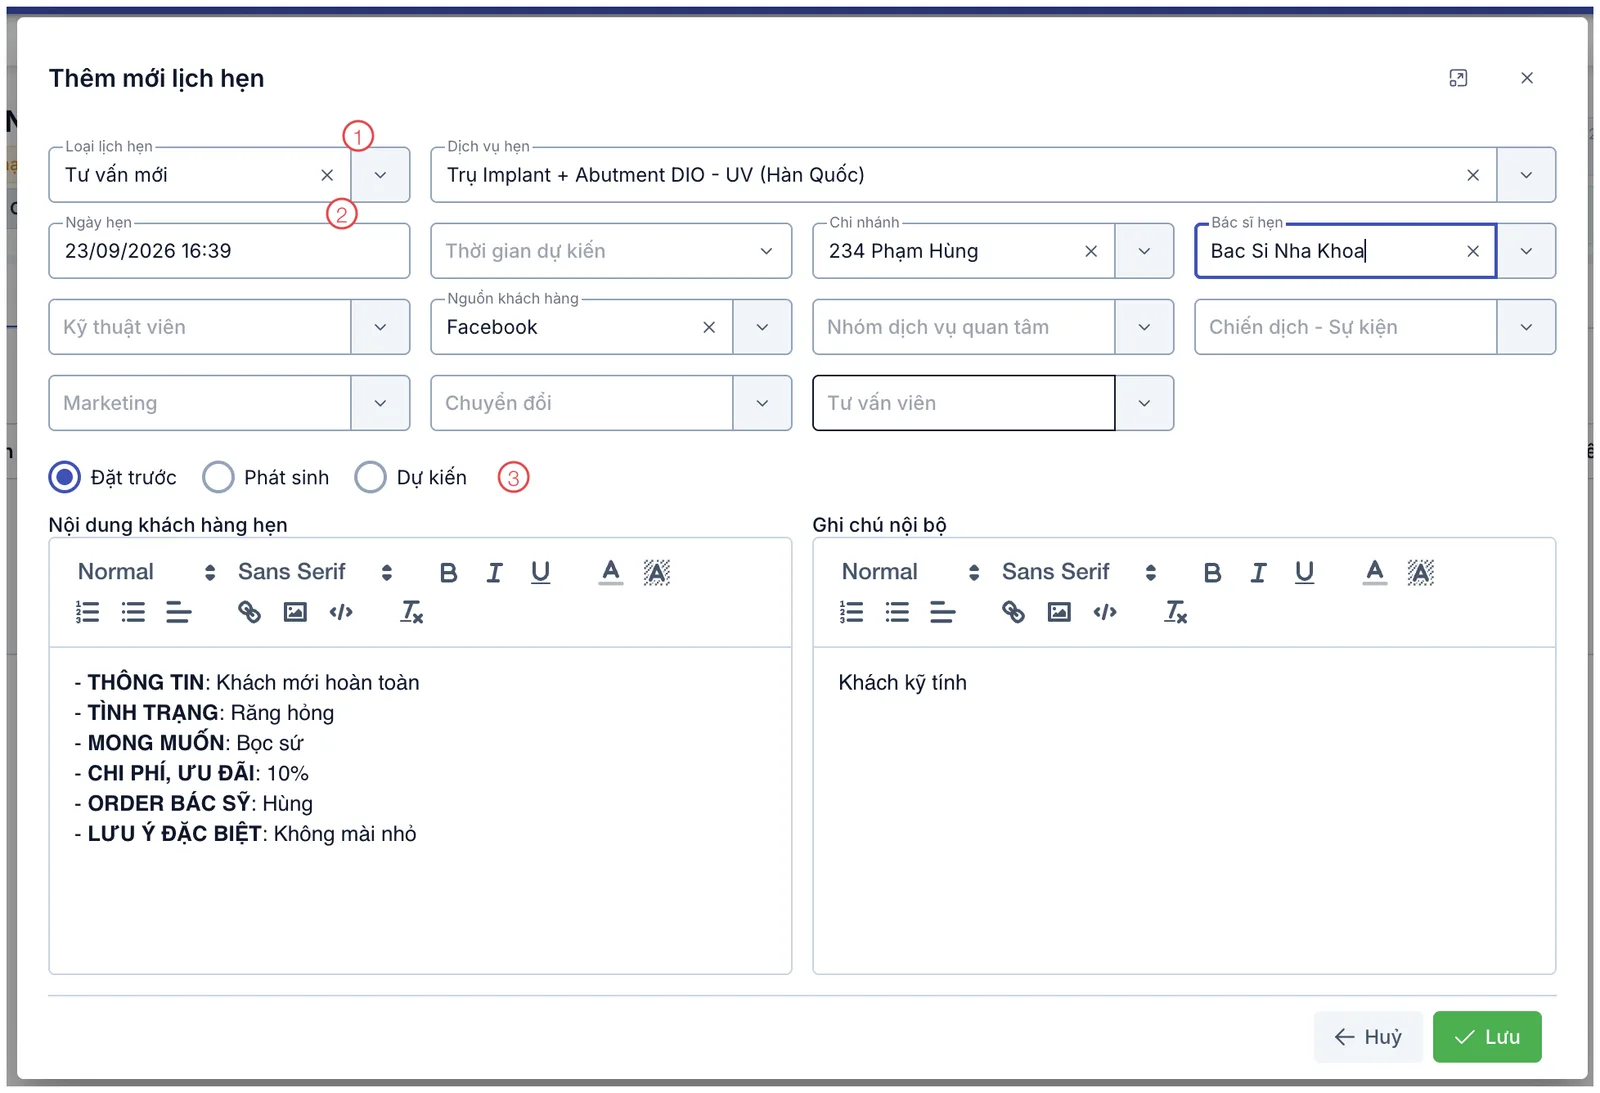The image size is (1600, 1093).
Task: Click the Lưu save button
Action: tap(1487, 1037)
